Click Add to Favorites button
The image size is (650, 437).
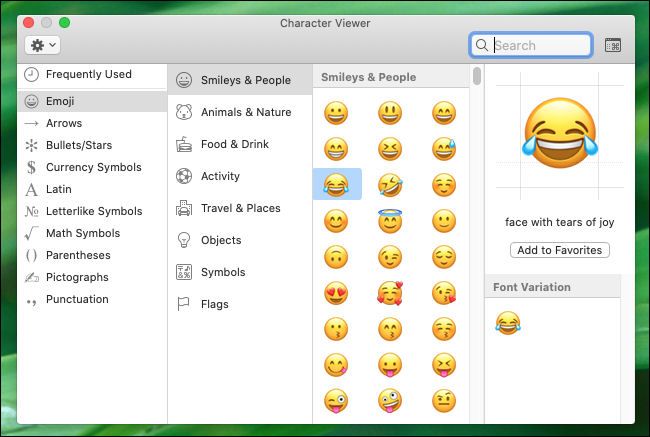pos(560,250)
